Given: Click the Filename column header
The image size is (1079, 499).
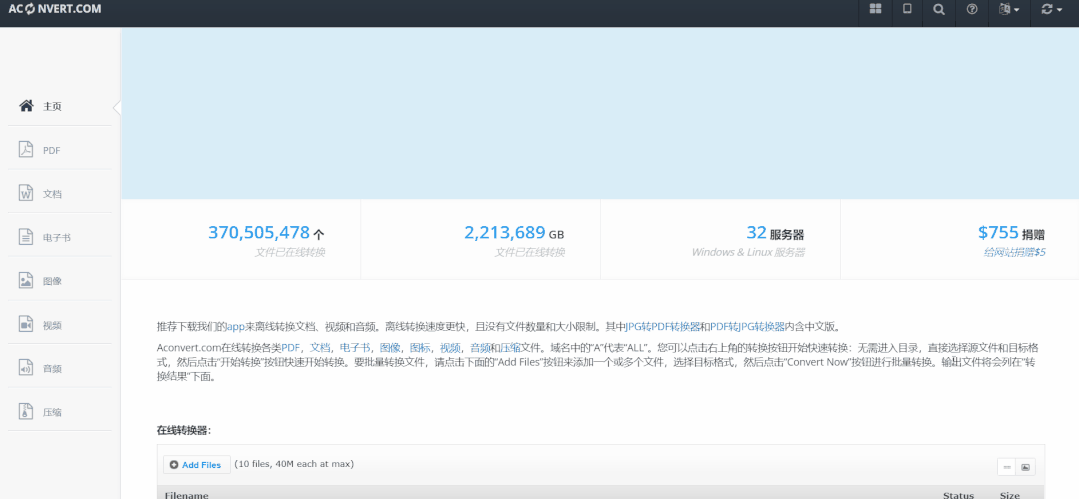Looking at the screenshot, I should (186, 495).
